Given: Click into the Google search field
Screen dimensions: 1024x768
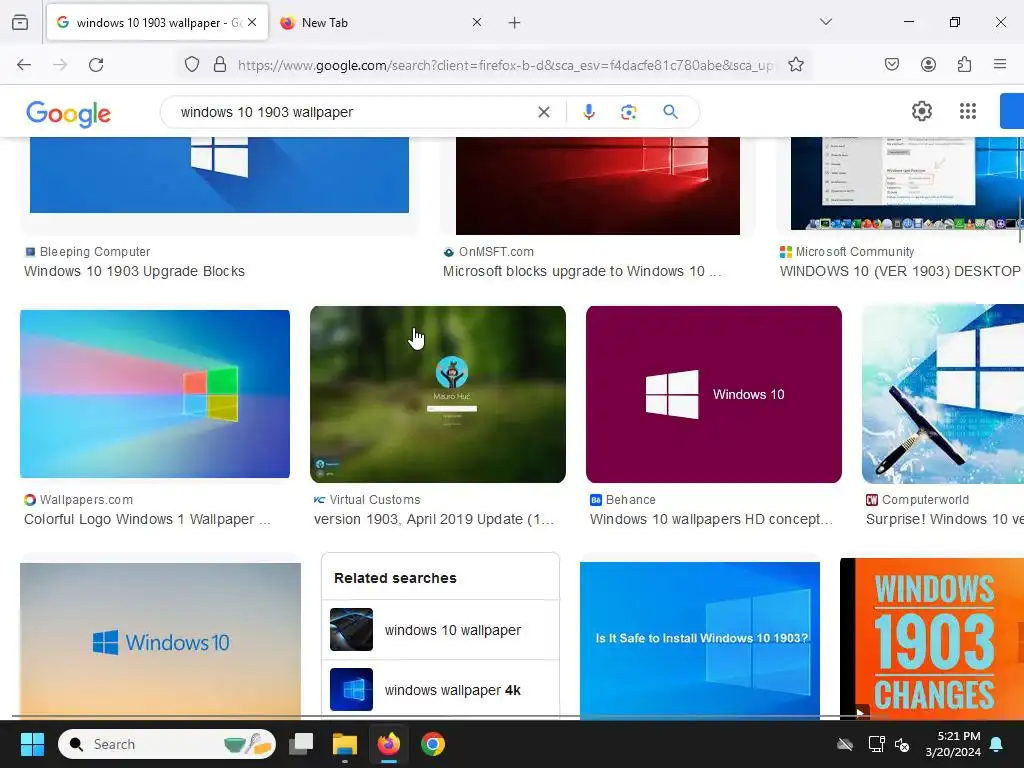Looking at the screenshot, I should click(353, 112).
